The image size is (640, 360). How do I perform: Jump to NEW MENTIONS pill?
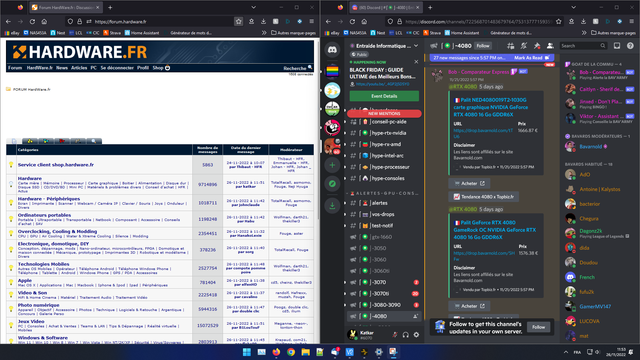[x=384, y=113]
